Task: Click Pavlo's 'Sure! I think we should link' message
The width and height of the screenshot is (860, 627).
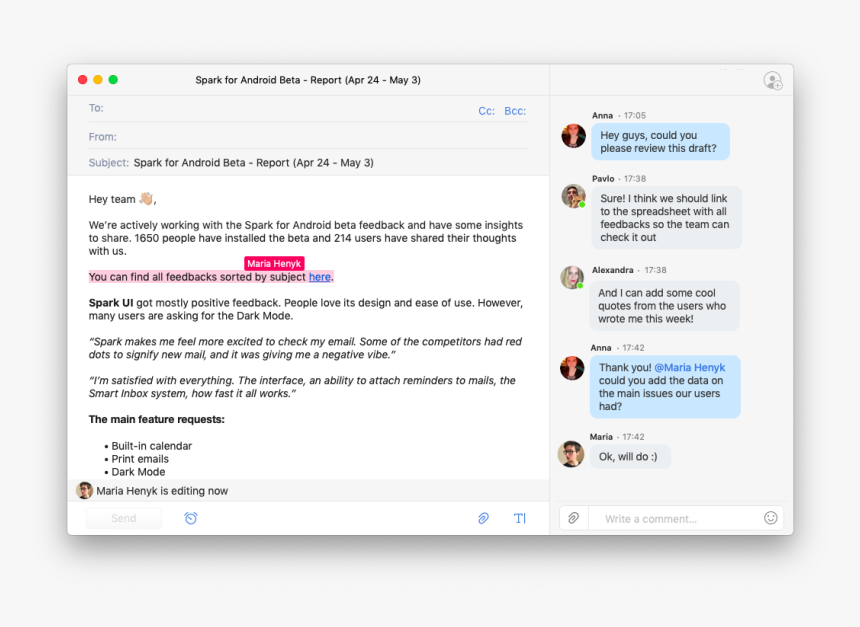Action: [666, 218]
